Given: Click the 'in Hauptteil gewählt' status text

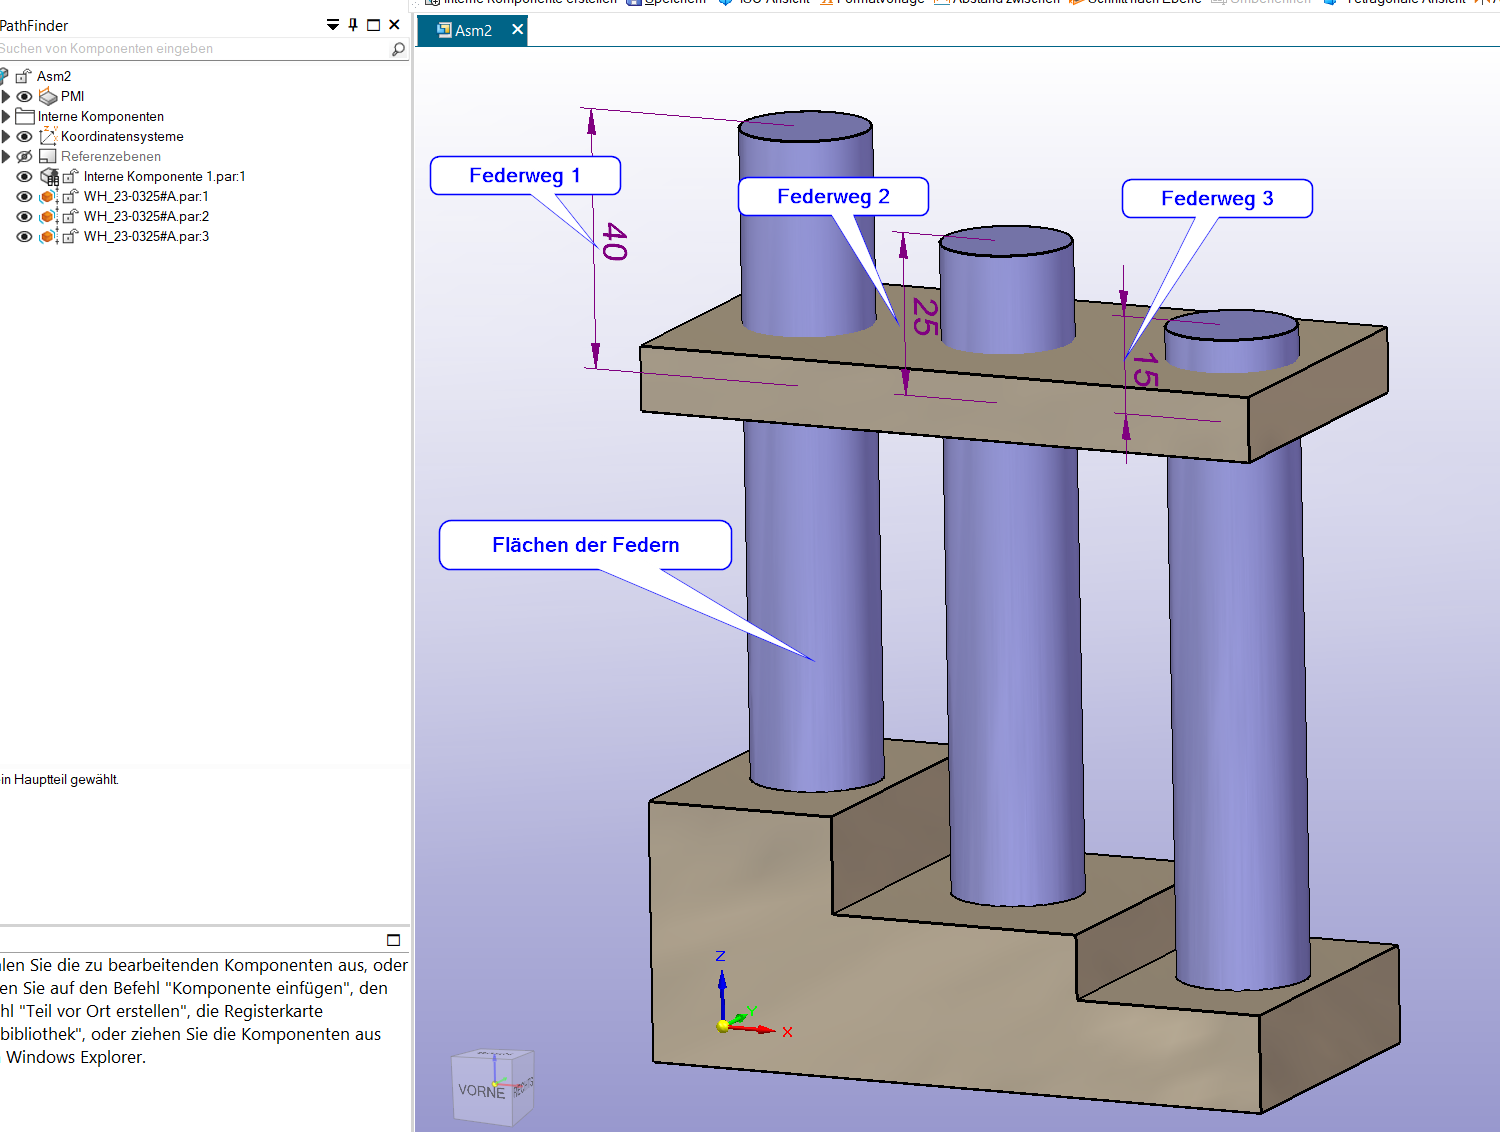Looking at the screenshot, I should [x=60, y=779].
